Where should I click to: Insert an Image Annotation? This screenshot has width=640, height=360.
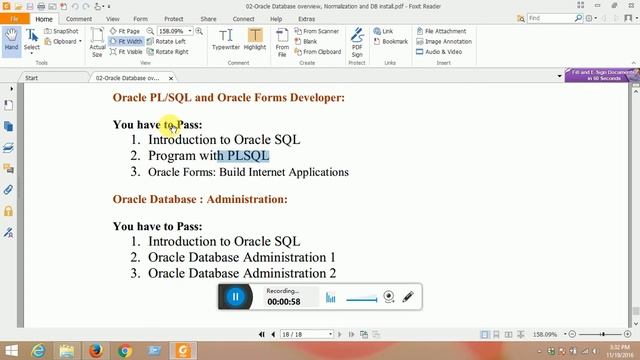(x=444, y=41)
